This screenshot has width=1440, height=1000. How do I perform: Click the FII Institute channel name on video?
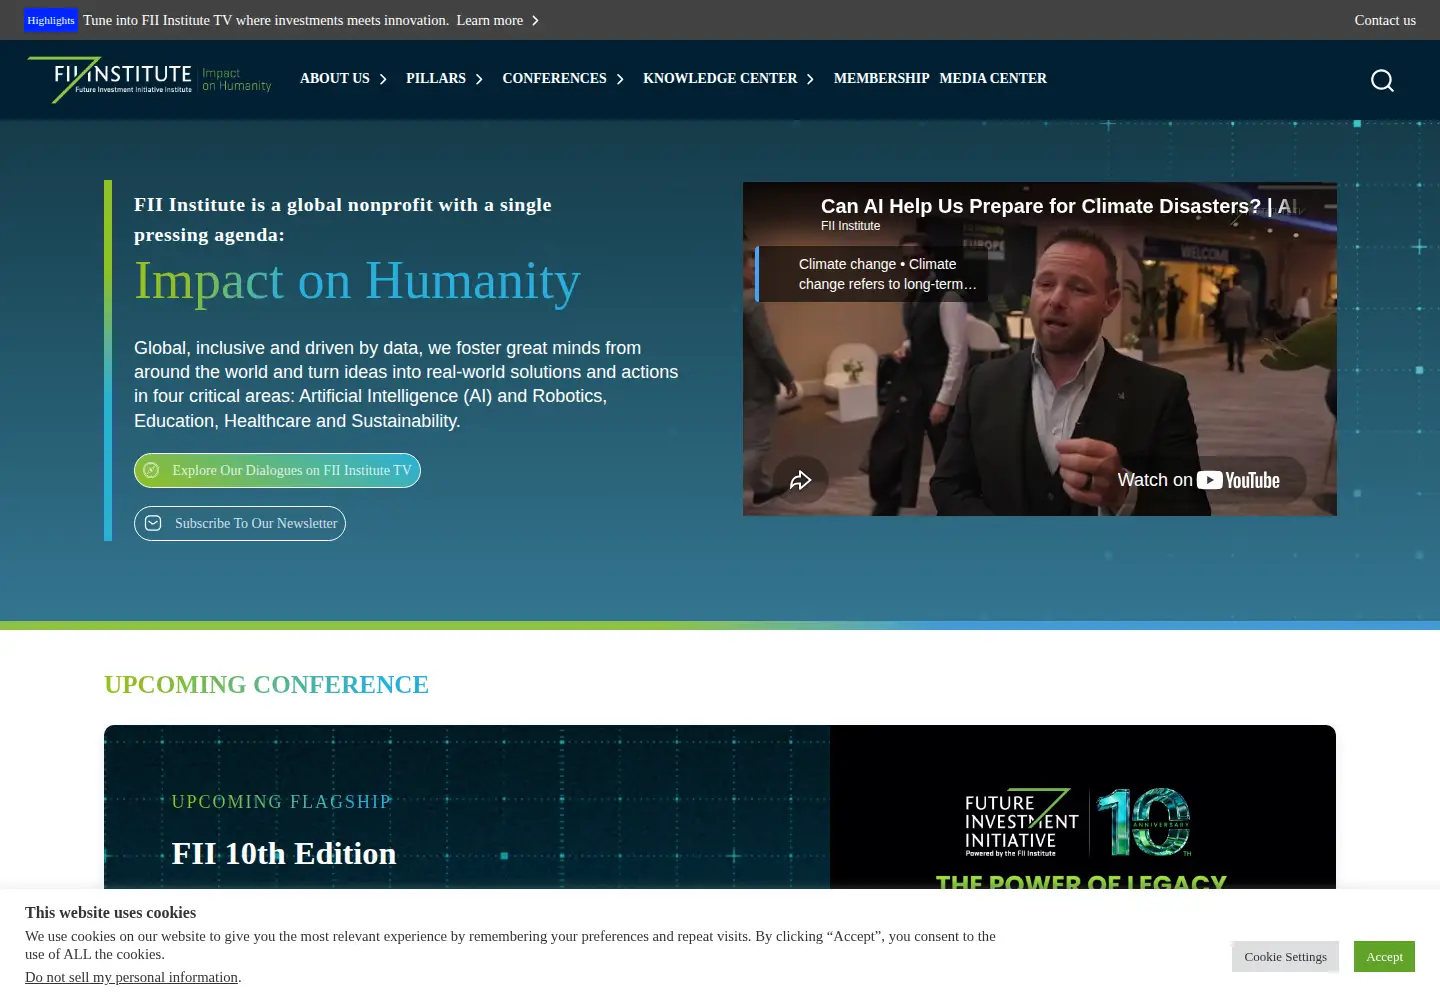point(850,226)
